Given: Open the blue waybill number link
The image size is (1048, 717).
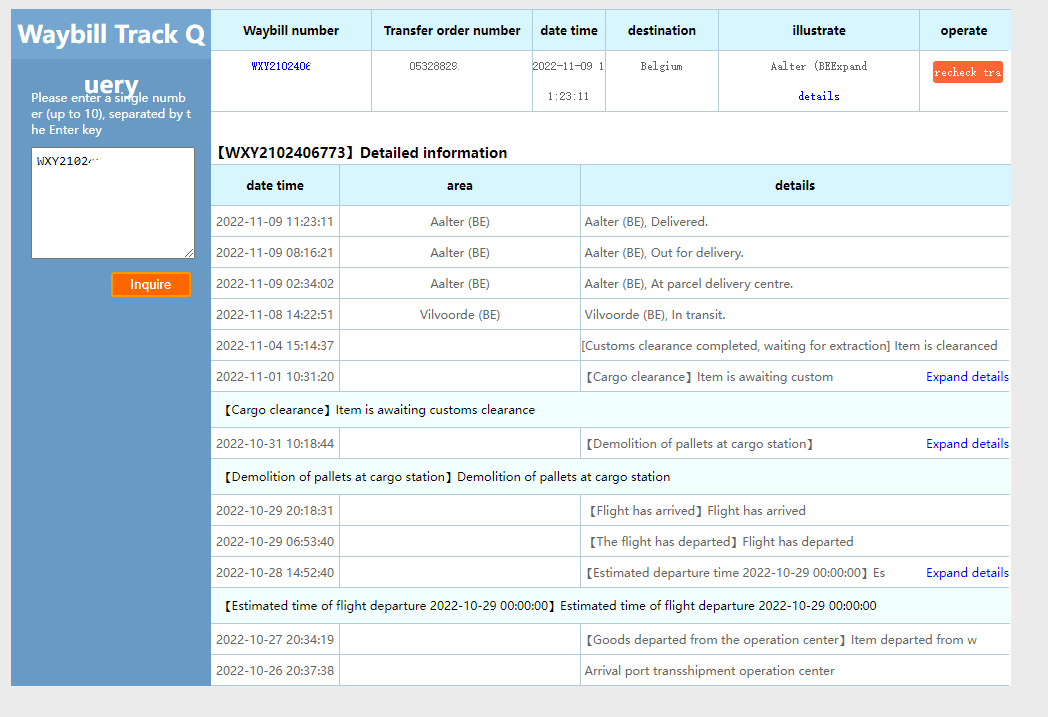Looking at the screenshot, I should [x=281, y=66].
